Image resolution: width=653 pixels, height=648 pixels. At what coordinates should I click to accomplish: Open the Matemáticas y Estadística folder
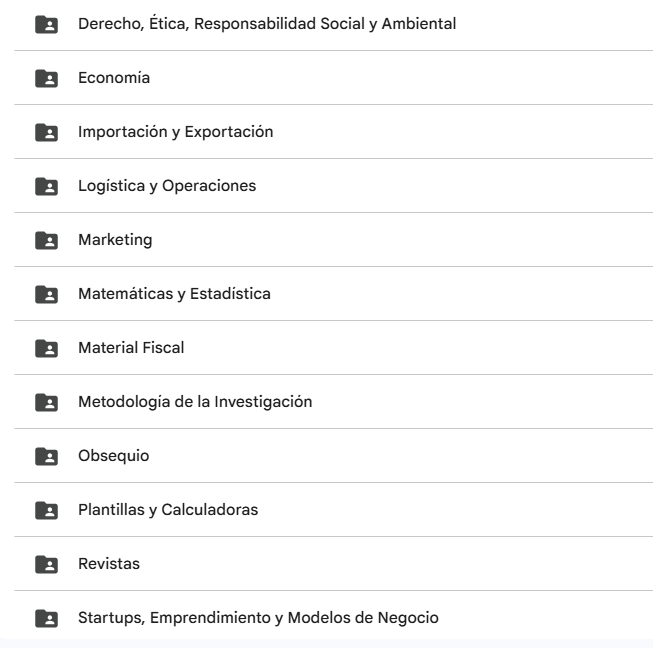174,294
